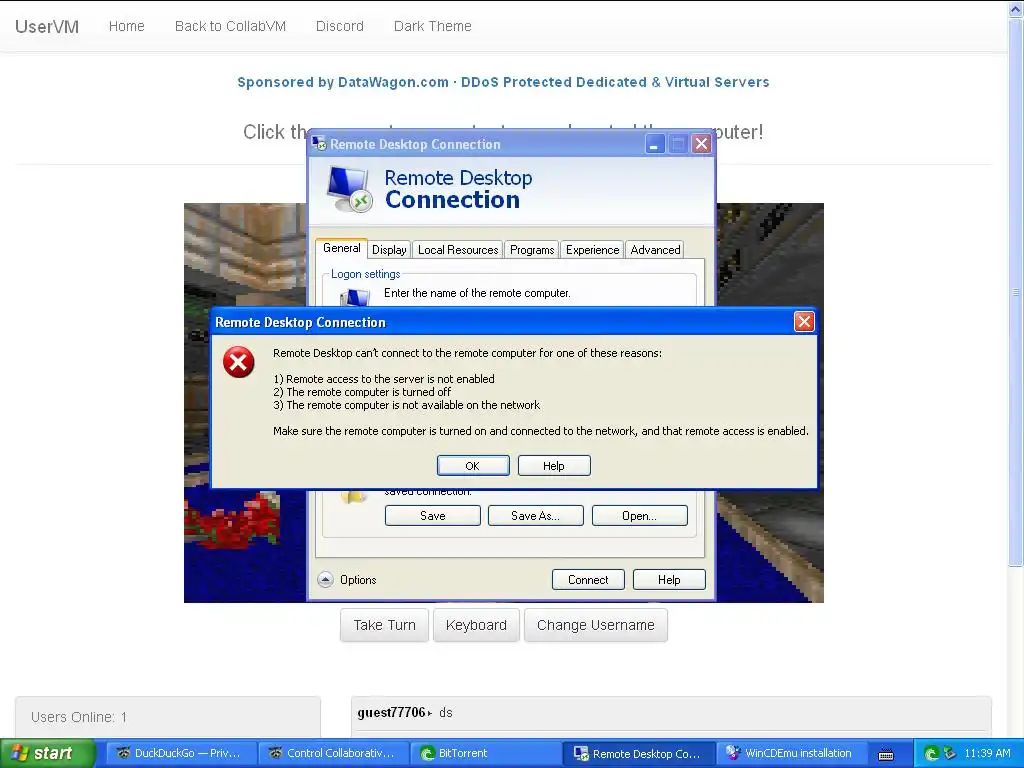The image size is (1024, 768).
Task: Click the Remote Desktop banner computer icon
Action: 349,189
